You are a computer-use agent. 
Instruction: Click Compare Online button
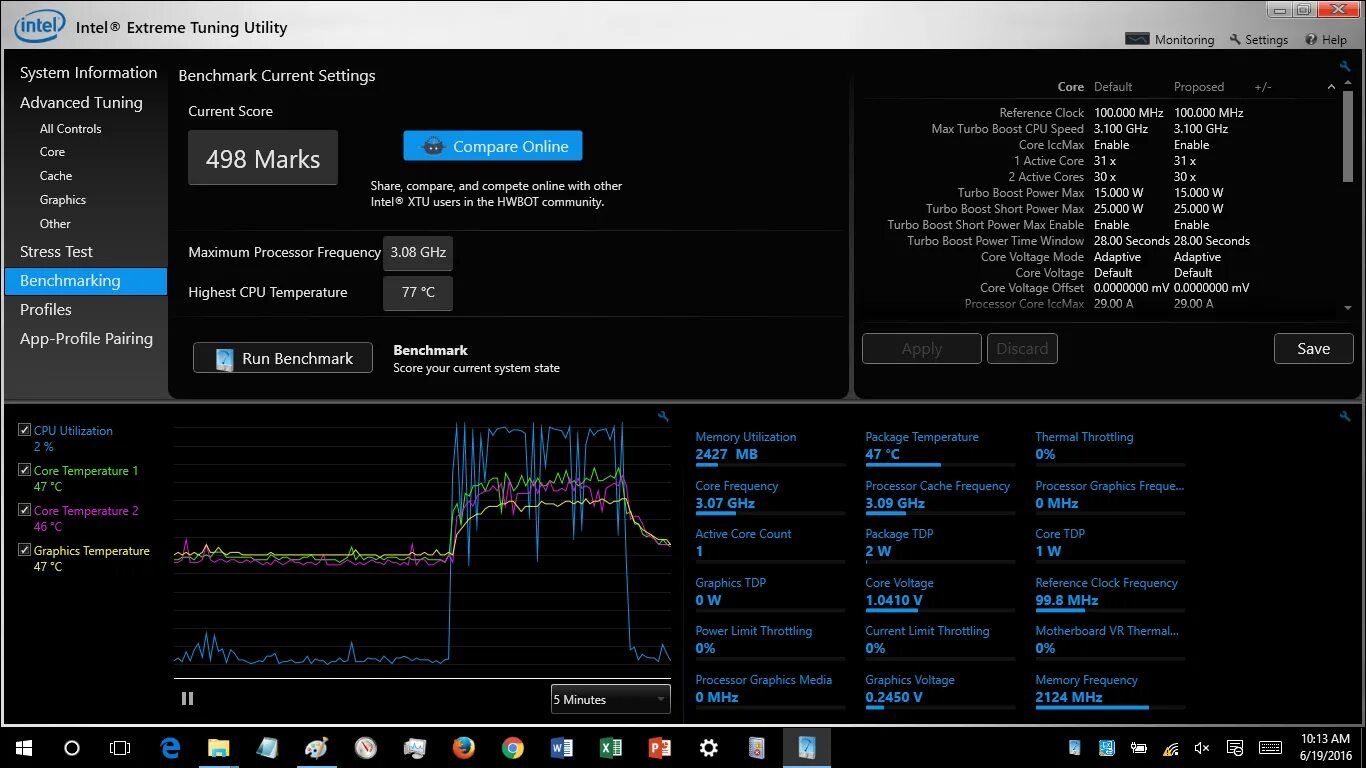(493, 146)
